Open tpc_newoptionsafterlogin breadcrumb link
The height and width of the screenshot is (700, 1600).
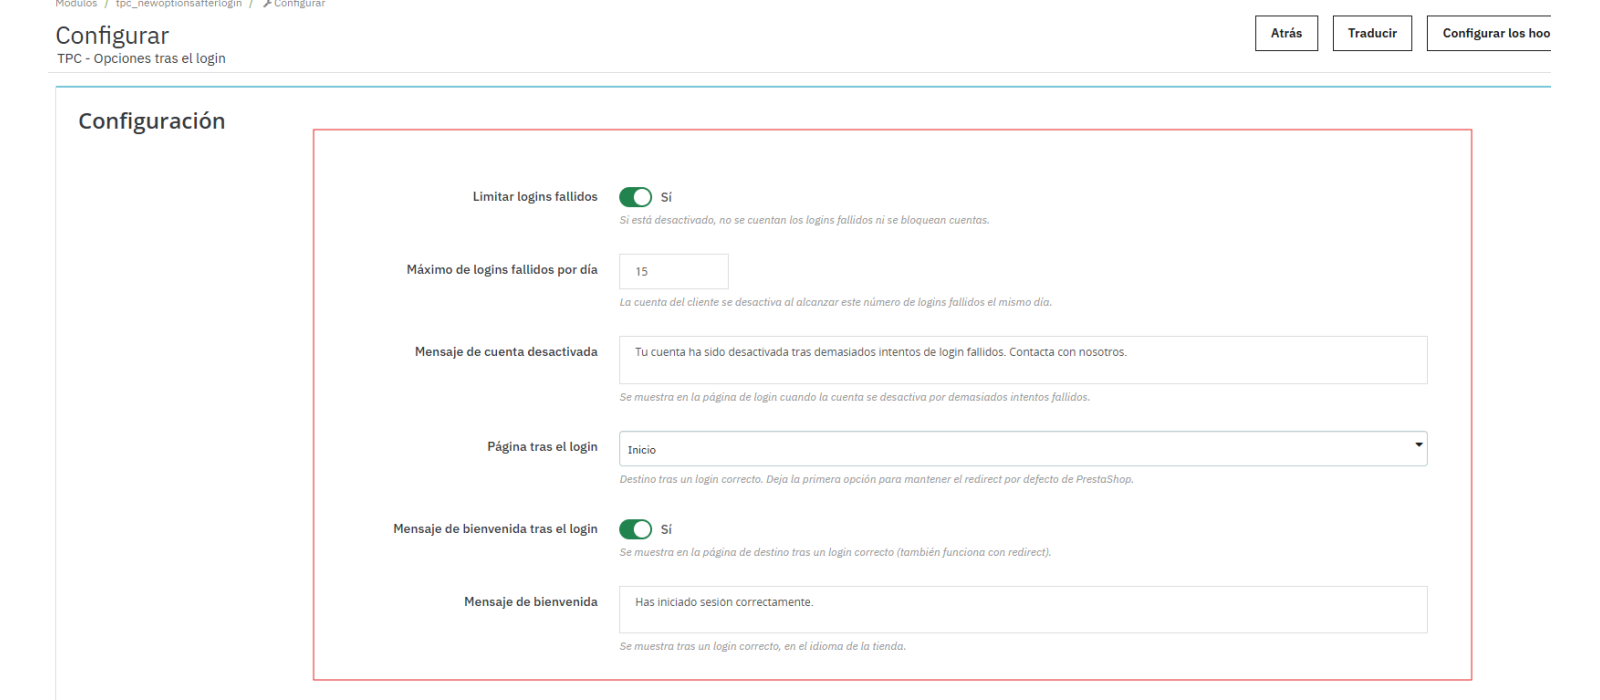point(179,4)
